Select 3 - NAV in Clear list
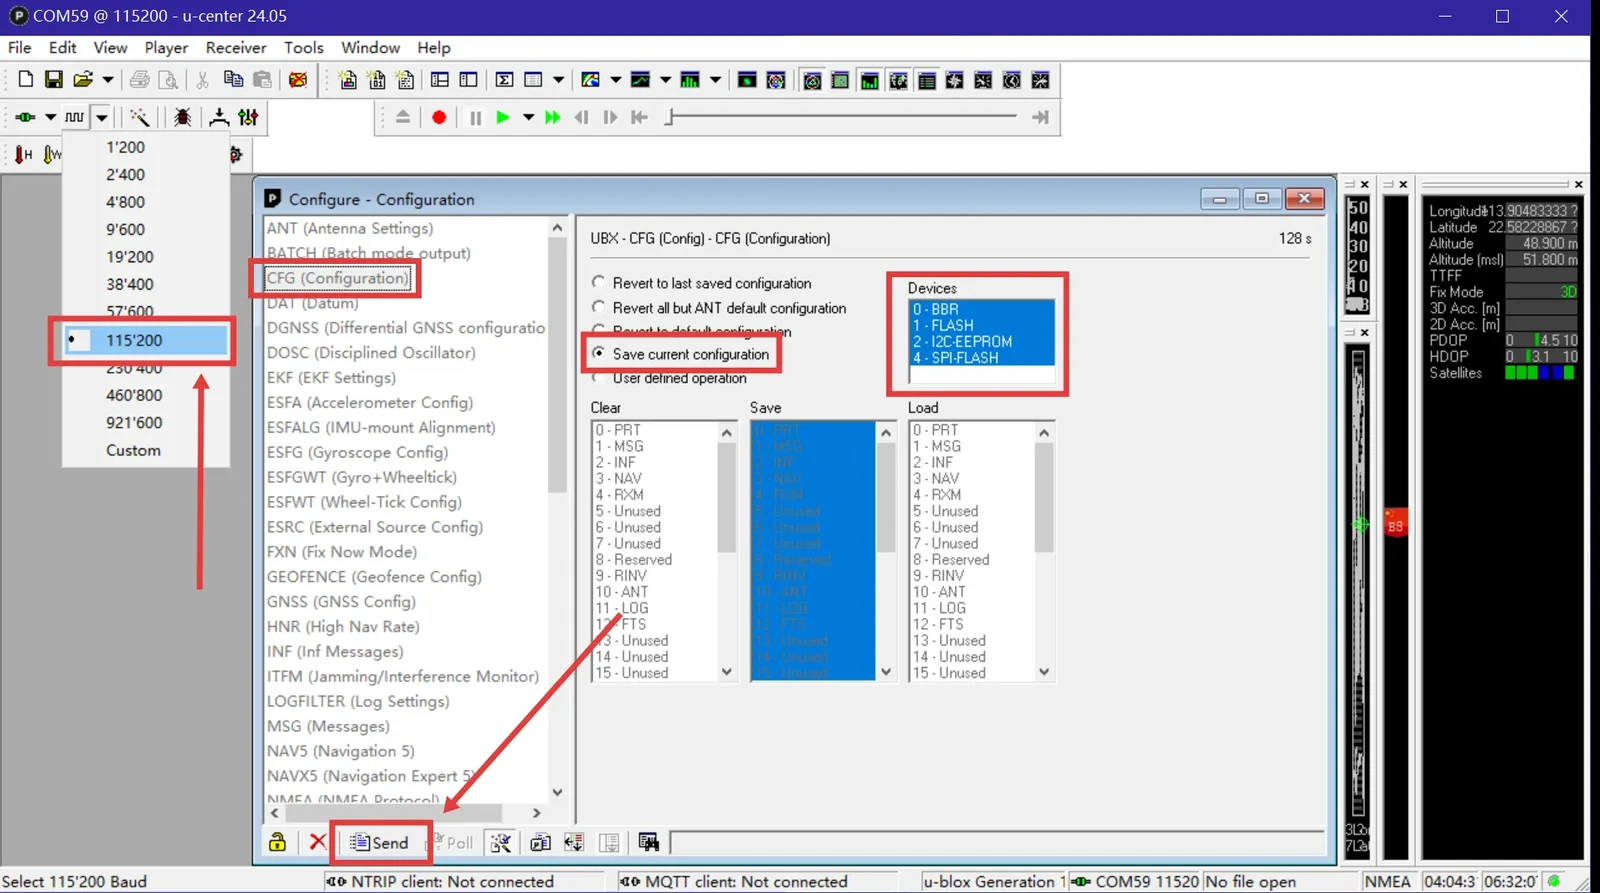 click(655, 478)
